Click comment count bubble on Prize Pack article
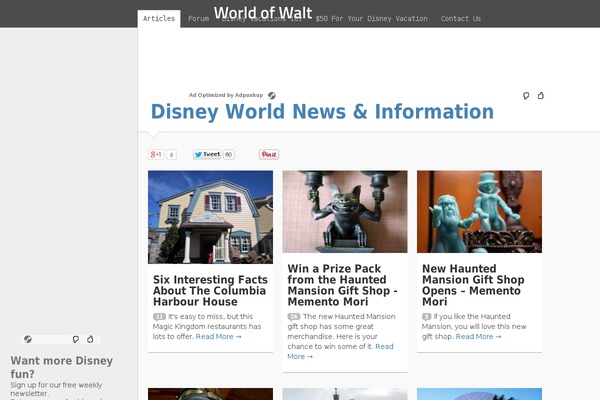 pos(294,317)
